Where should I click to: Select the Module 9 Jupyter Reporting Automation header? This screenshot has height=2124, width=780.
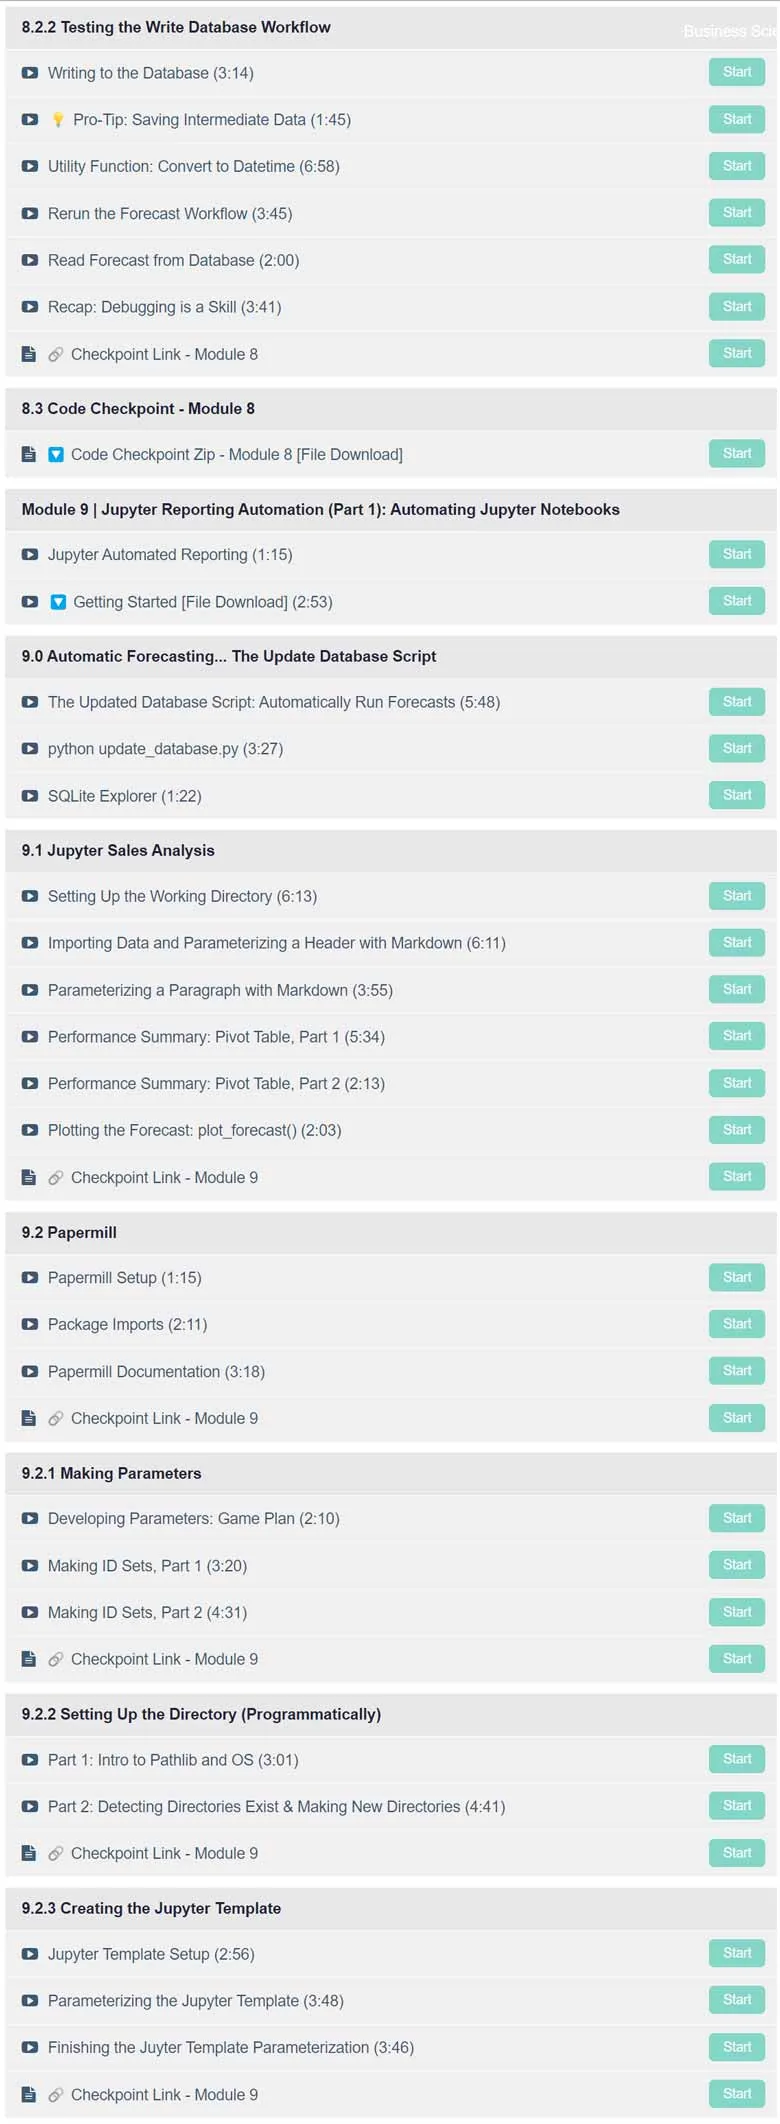click(391, 510)
